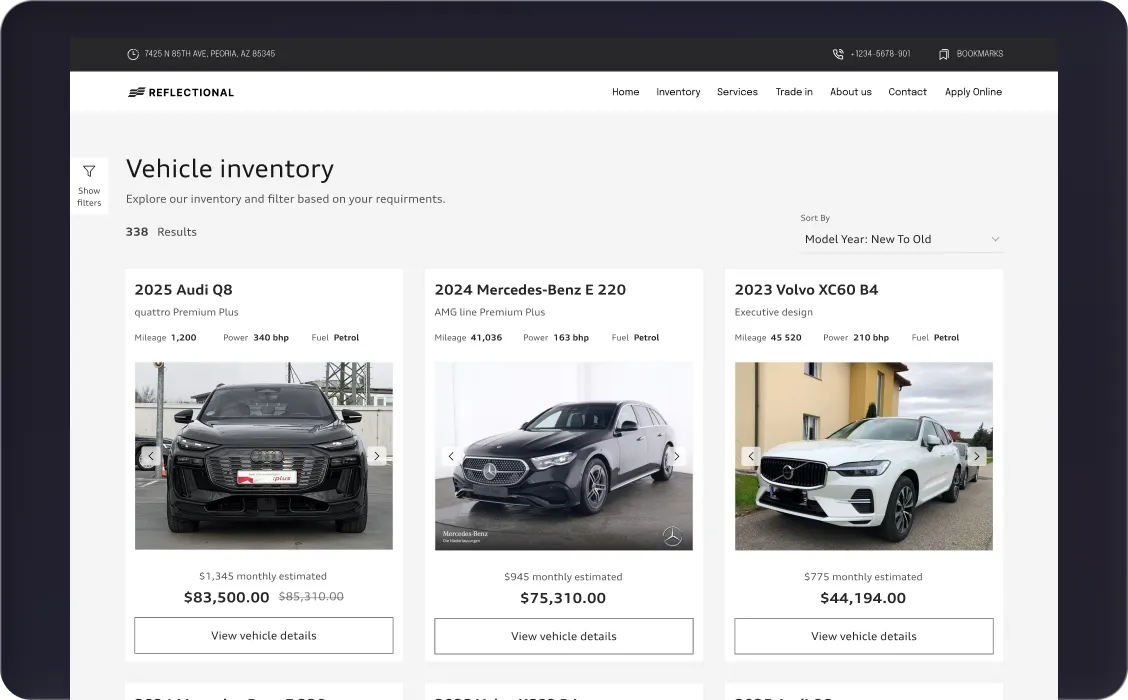1128x700 pixels.
Task: Click the struck-through $85,310.00 price
Action: pyautogui.click(x=311, y=596)
